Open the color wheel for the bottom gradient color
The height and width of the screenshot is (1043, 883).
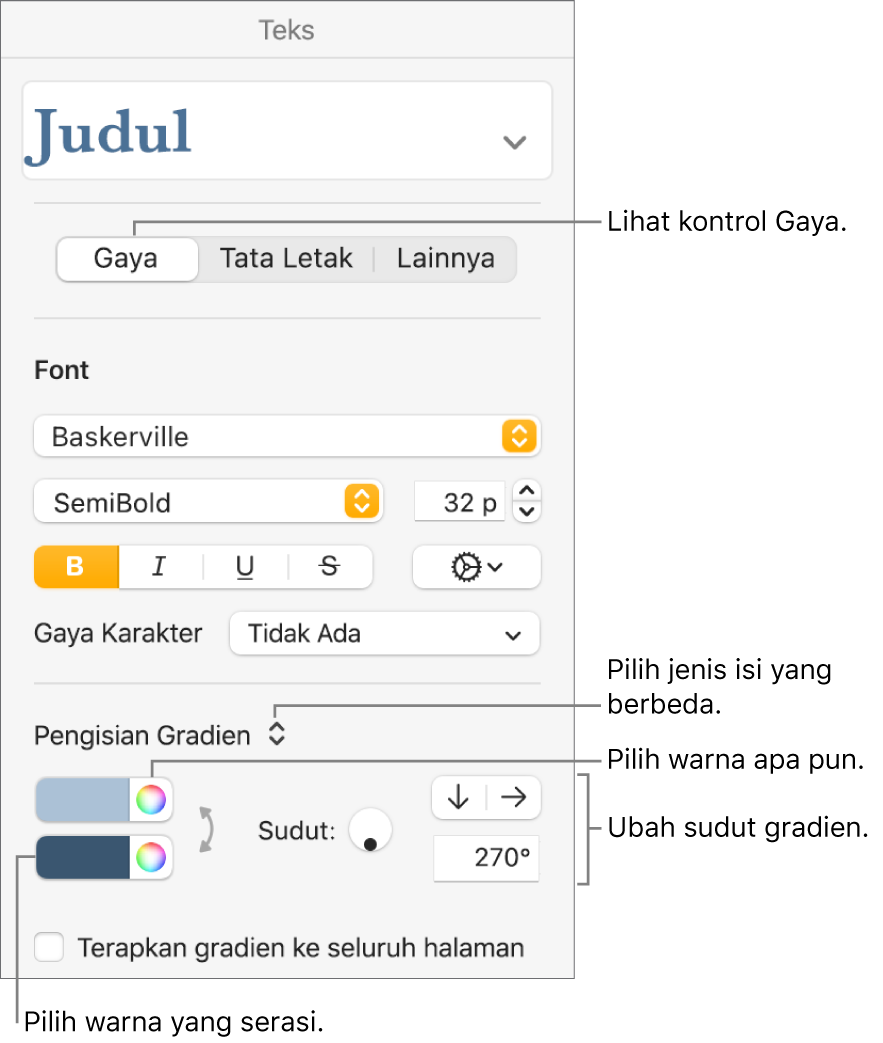point(152,858)
